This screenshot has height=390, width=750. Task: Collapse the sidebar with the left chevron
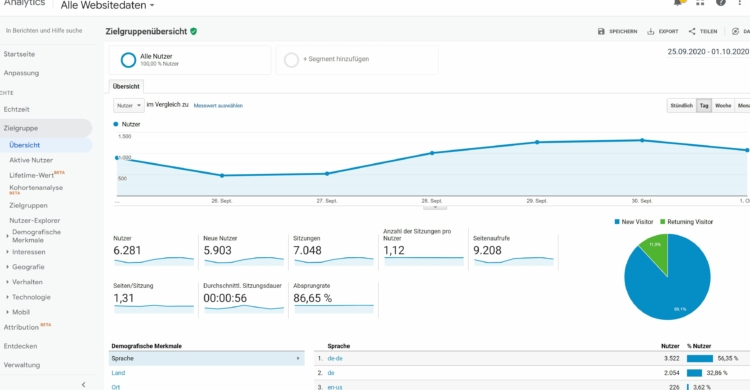click(84, 385)
